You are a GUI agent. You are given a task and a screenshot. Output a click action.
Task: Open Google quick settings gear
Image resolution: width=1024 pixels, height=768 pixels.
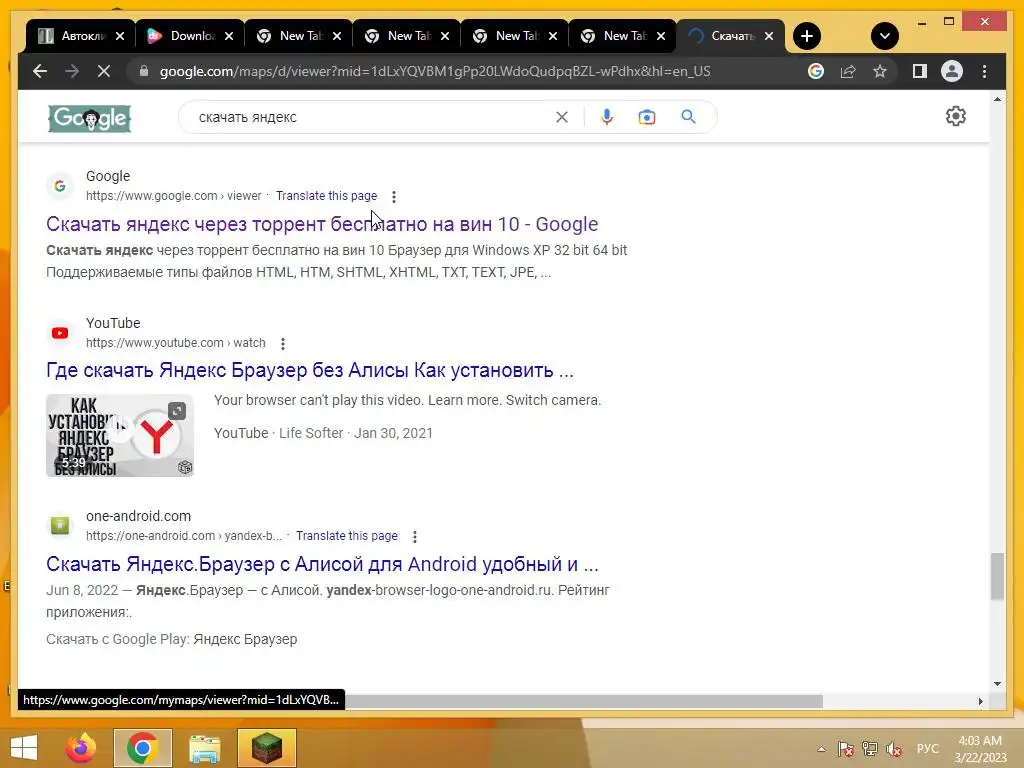coord(955,116)
